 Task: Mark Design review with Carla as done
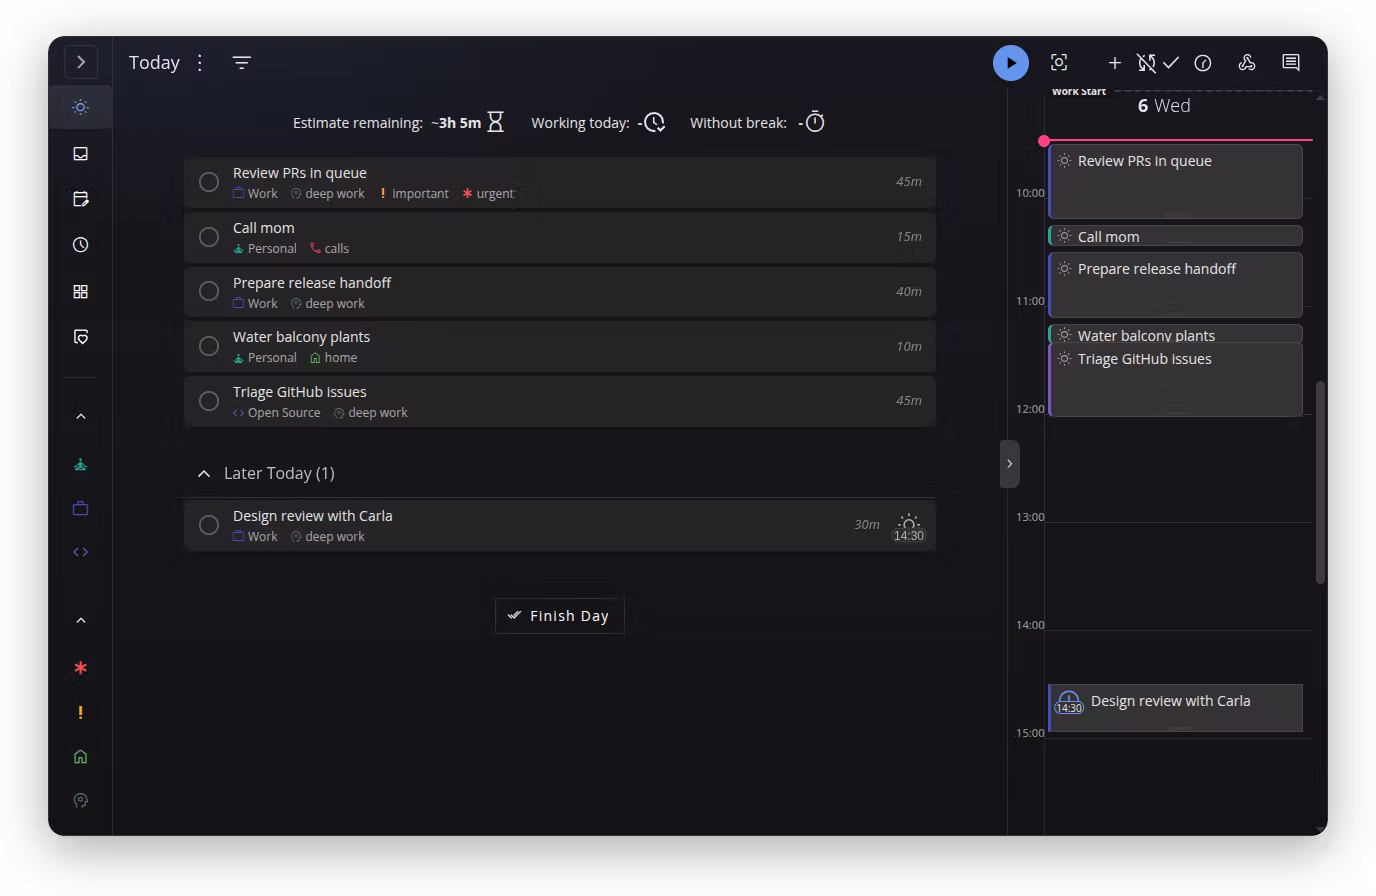pyautogui.click(x=209, y=525)
